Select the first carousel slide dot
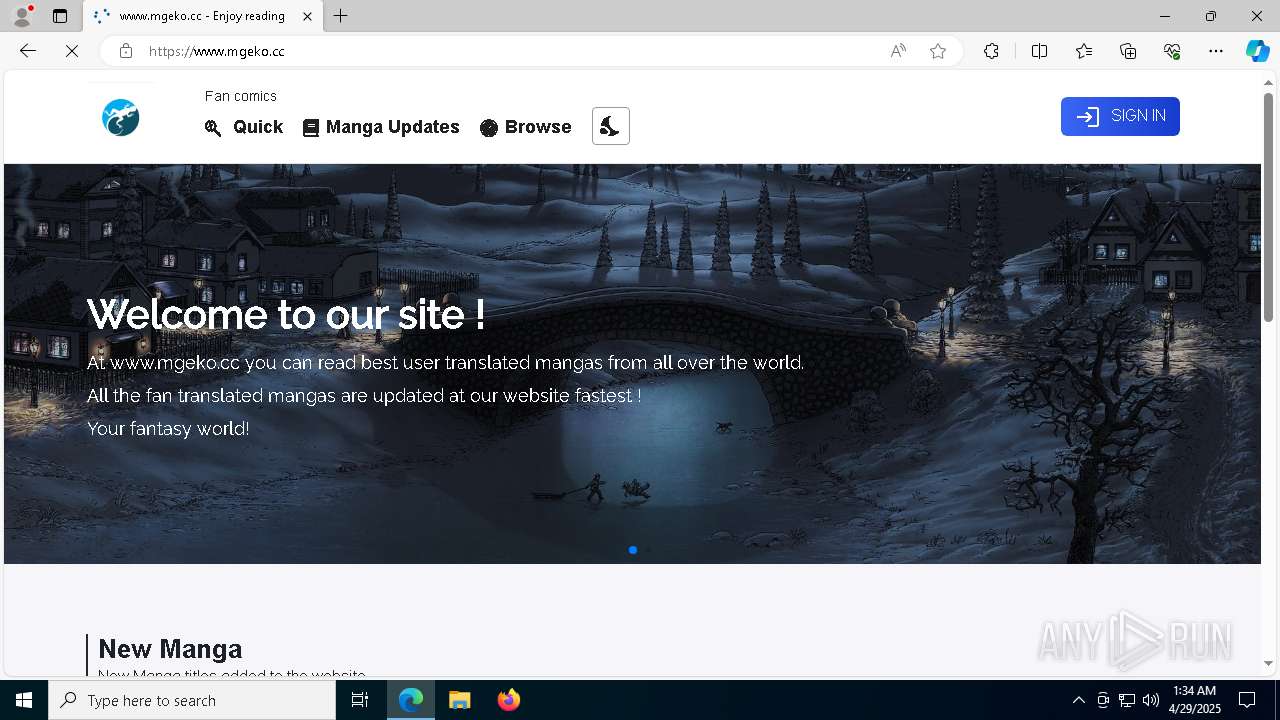 tap(633, 550)
